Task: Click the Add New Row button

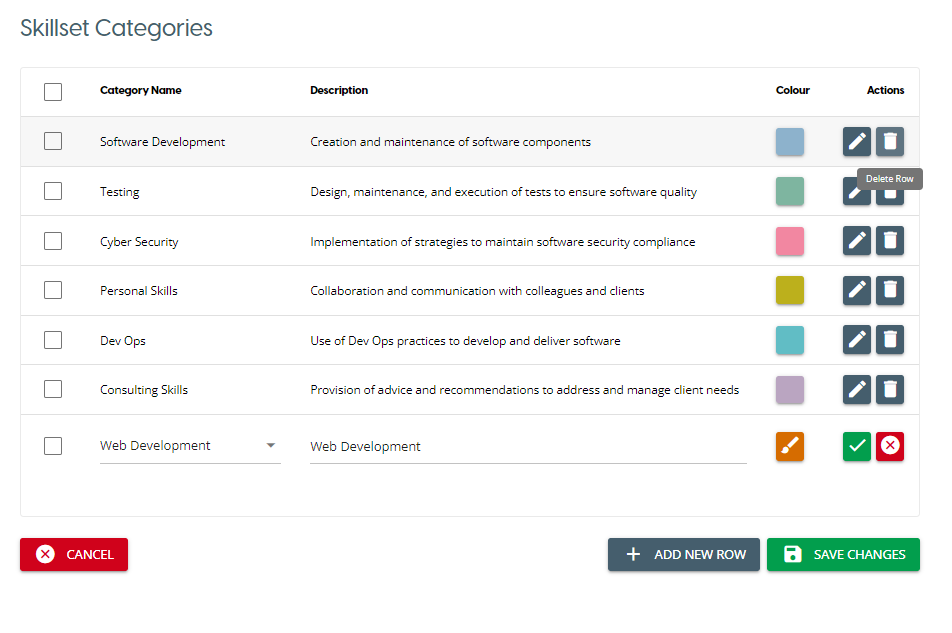Action: (x=684, y=555)
